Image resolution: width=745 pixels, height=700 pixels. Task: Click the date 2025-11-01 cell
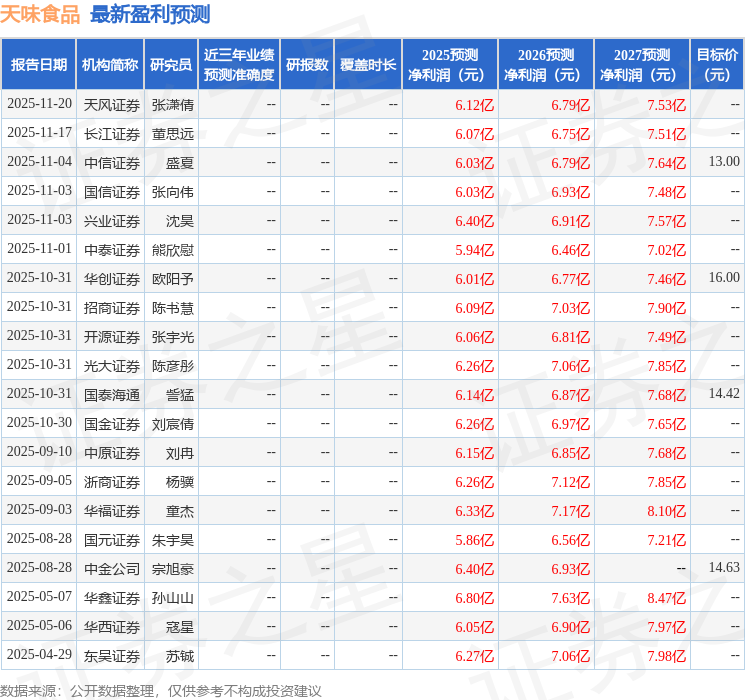pos(39,249)
